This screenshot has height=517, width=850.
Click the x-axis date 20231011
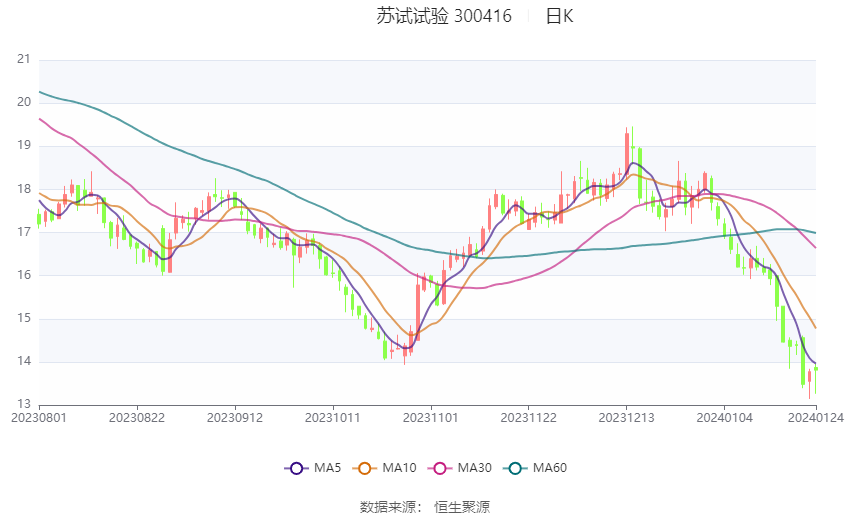[333, 418]
